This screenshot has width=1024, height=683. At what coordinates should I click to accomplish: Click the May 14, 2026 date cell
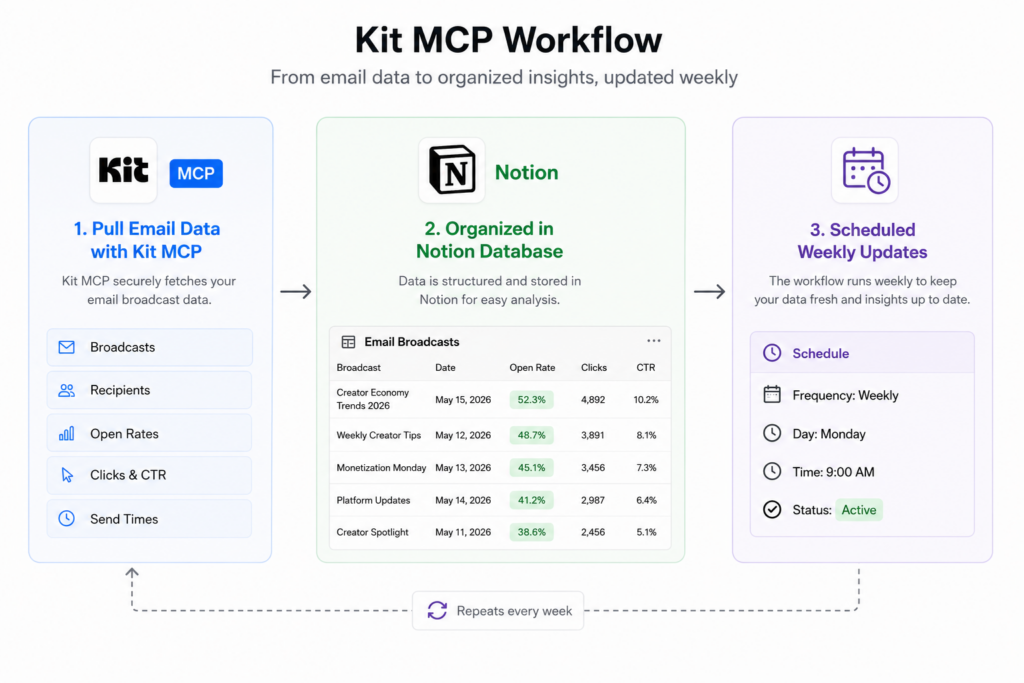tap(463, 500)
